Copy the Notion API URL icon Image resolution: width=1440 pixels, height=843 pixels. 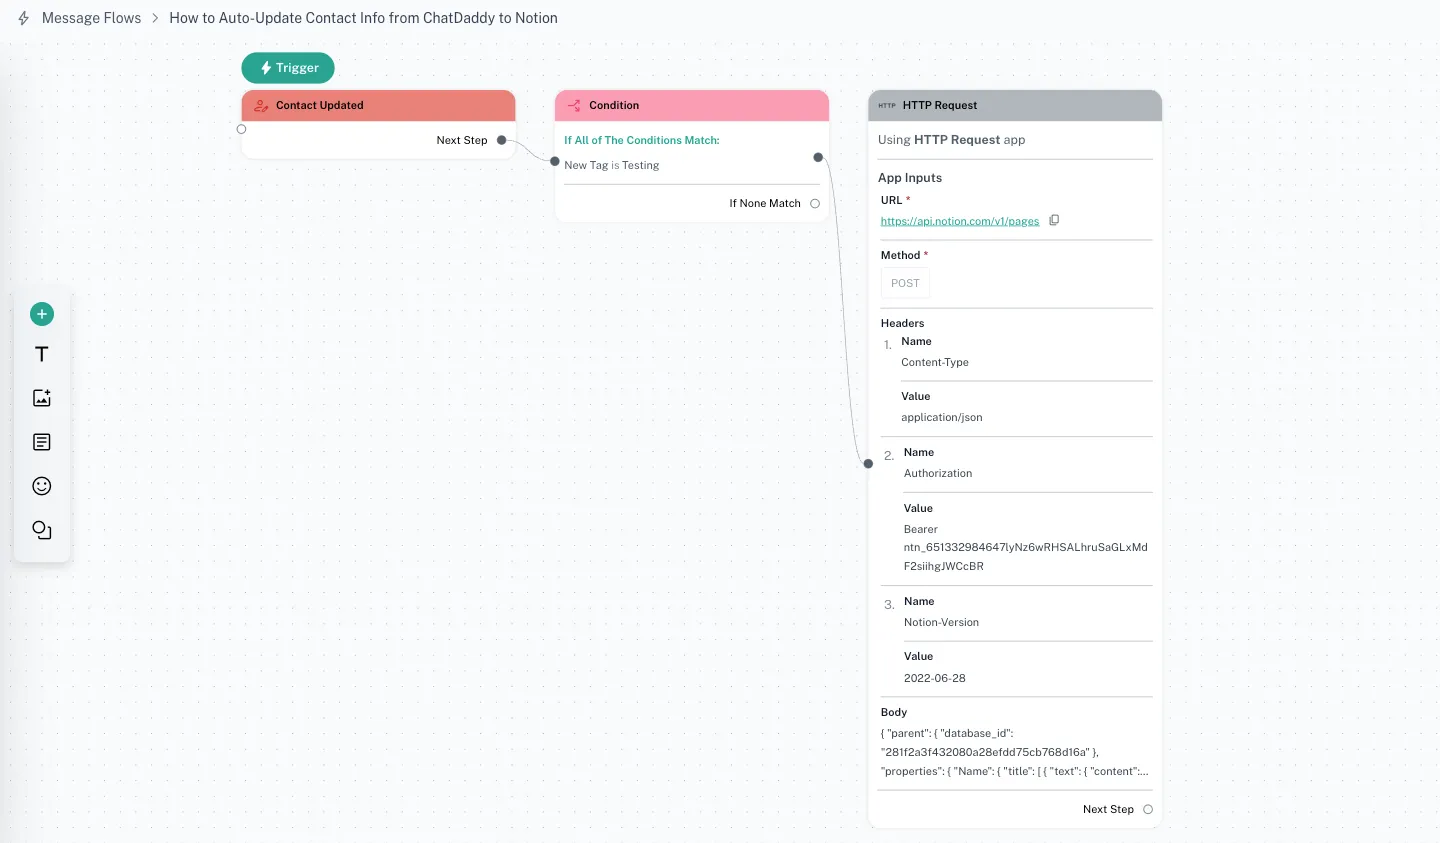(1054, 220)
